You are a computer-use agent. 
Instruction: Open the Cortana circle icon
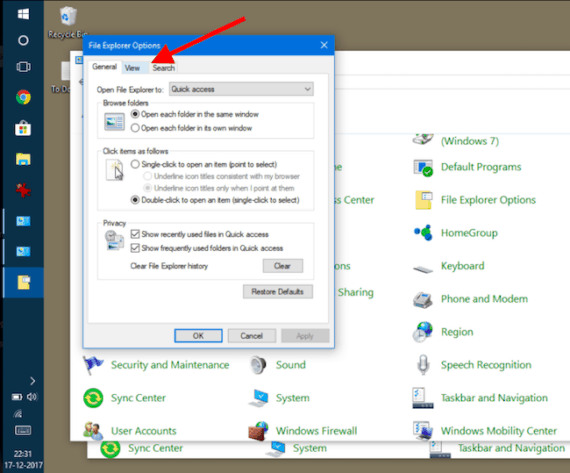tap(23, 40)
